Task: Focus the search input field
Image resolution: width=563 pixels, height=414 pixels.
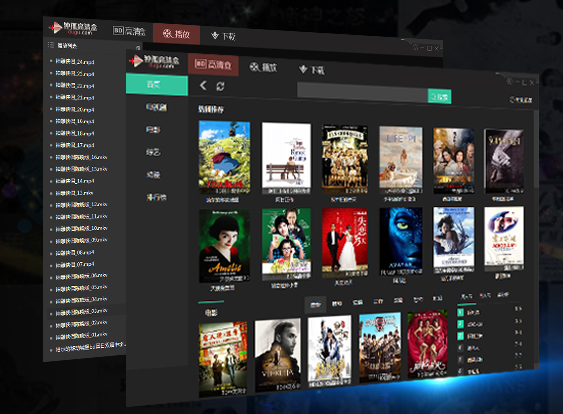Action: (x=362, y=93)
